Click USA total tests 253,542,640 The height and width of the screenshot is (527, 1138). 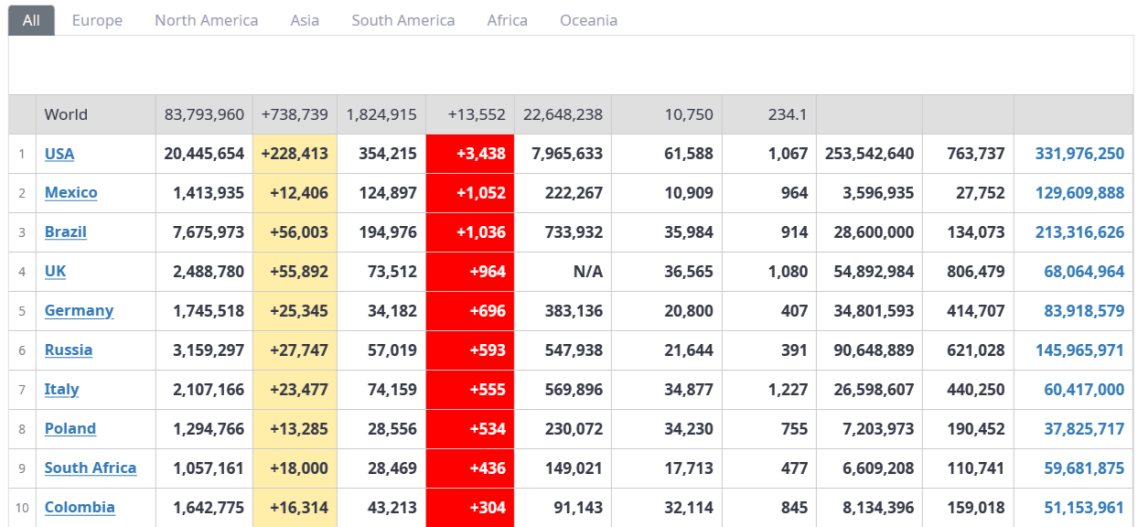point(869,154)
